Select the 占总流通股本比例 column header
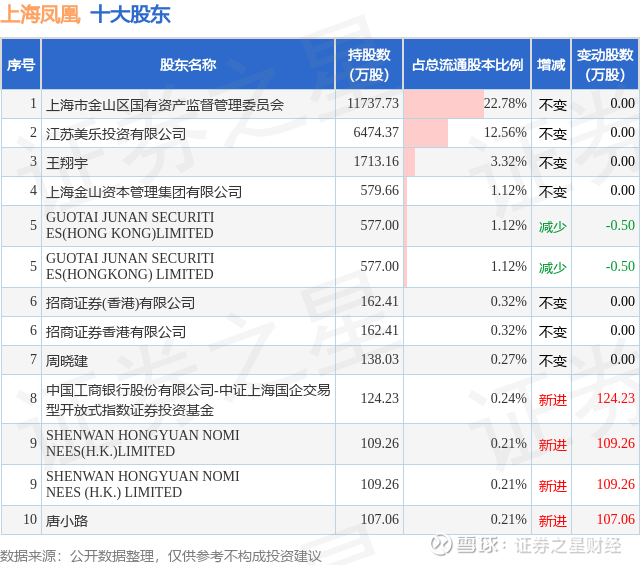Screen dimensions: 640x565 pos(467,65)
